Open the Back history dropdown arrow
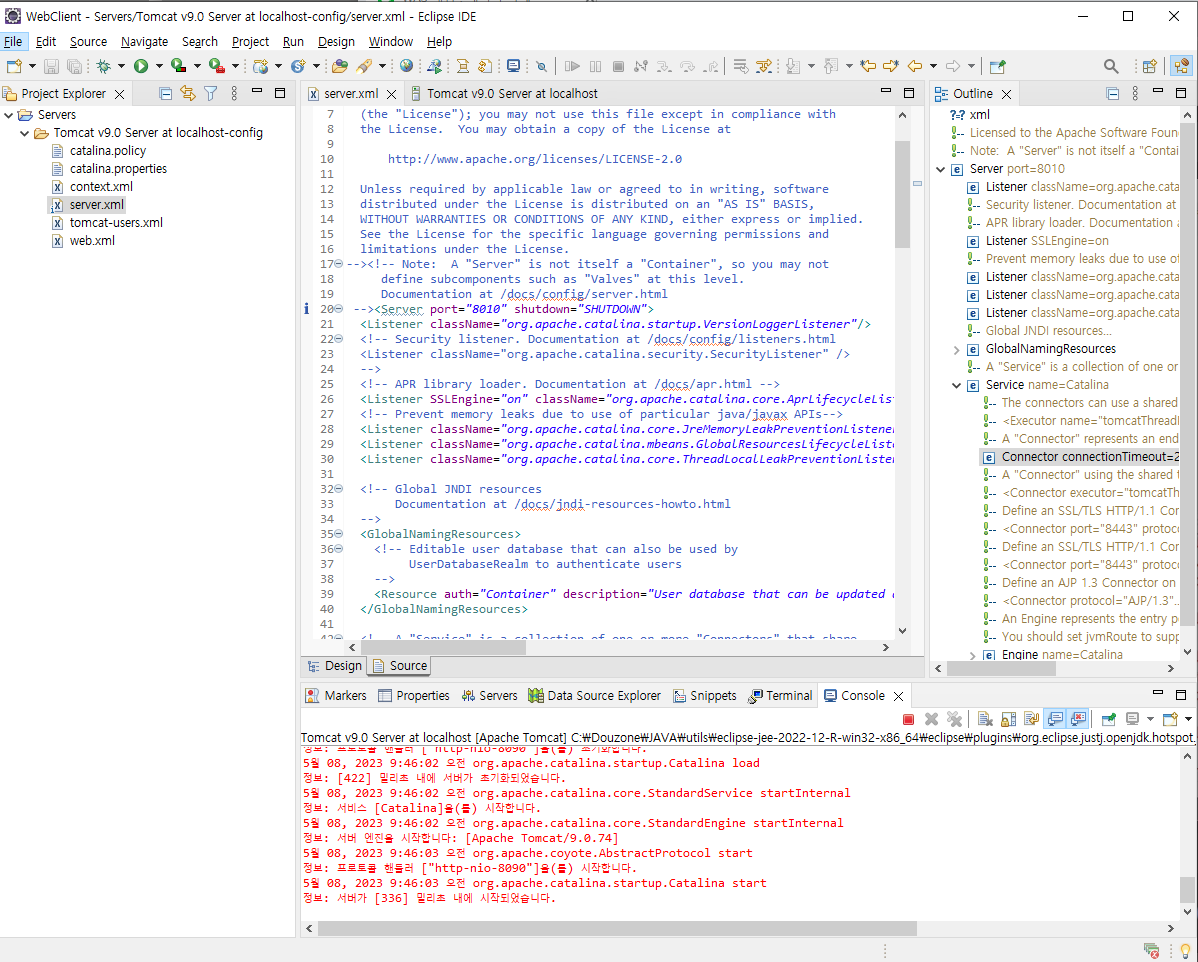Screen dimensions: 1198x962 [x=933, y=66]
